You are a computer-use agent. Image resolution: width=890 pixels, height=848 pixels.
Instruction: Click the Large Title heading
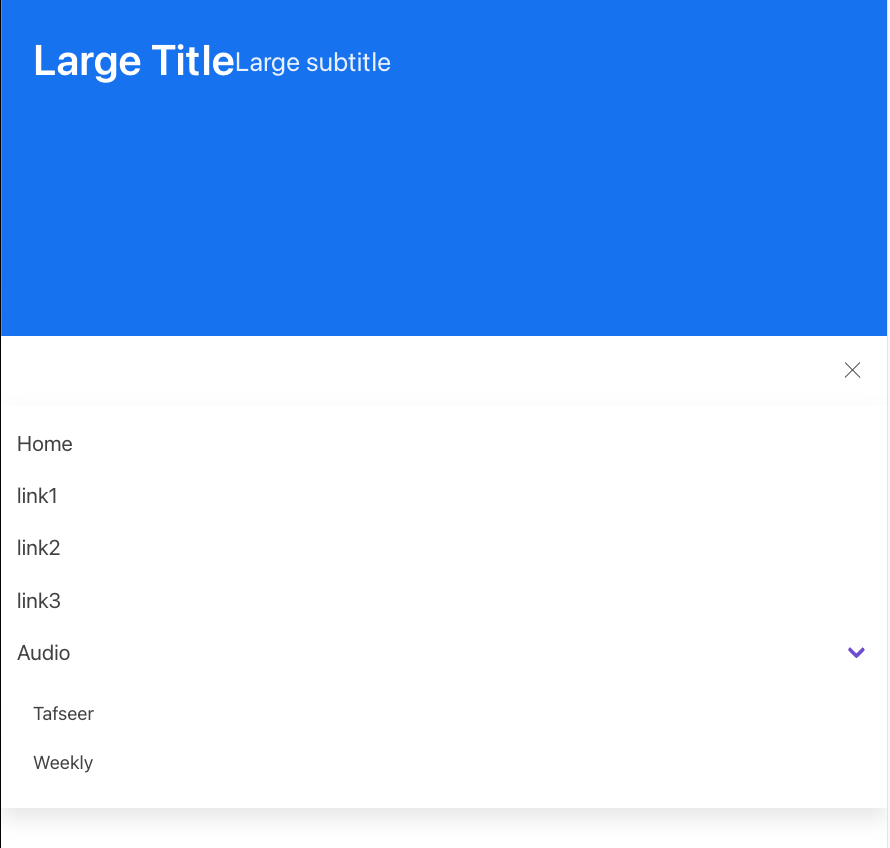click(x=134, y=60)
